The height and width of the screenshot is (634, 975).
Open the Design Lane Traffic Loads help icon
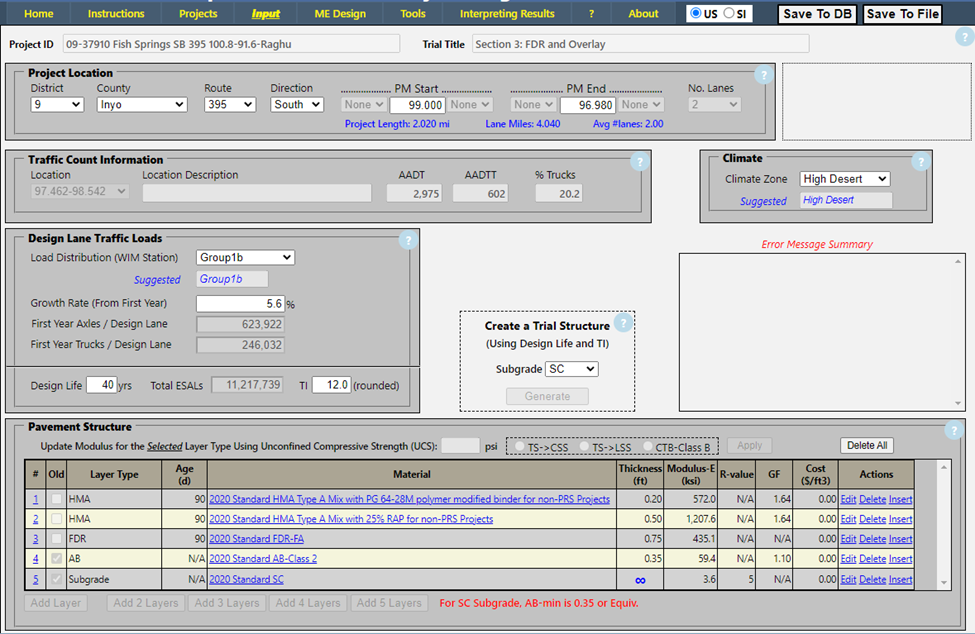407,240
